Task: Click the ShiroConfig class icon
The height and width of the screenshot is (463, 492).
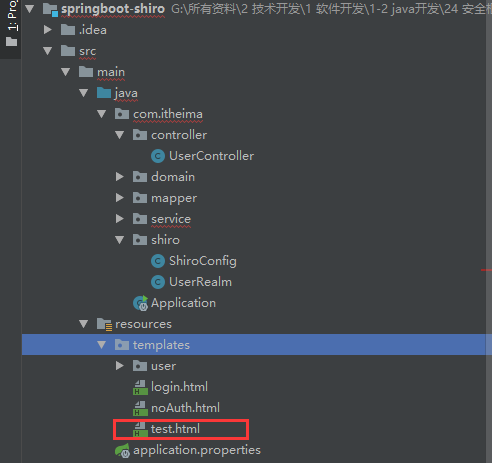Action: point(158,261)
